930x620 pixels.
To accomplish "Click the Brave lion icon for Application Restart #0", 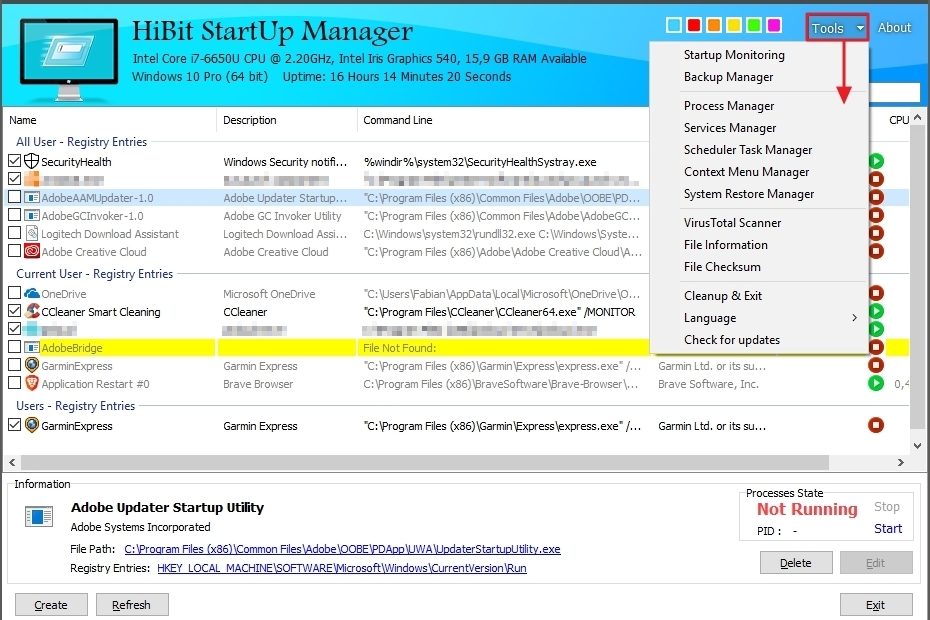I will pos(31,383).
